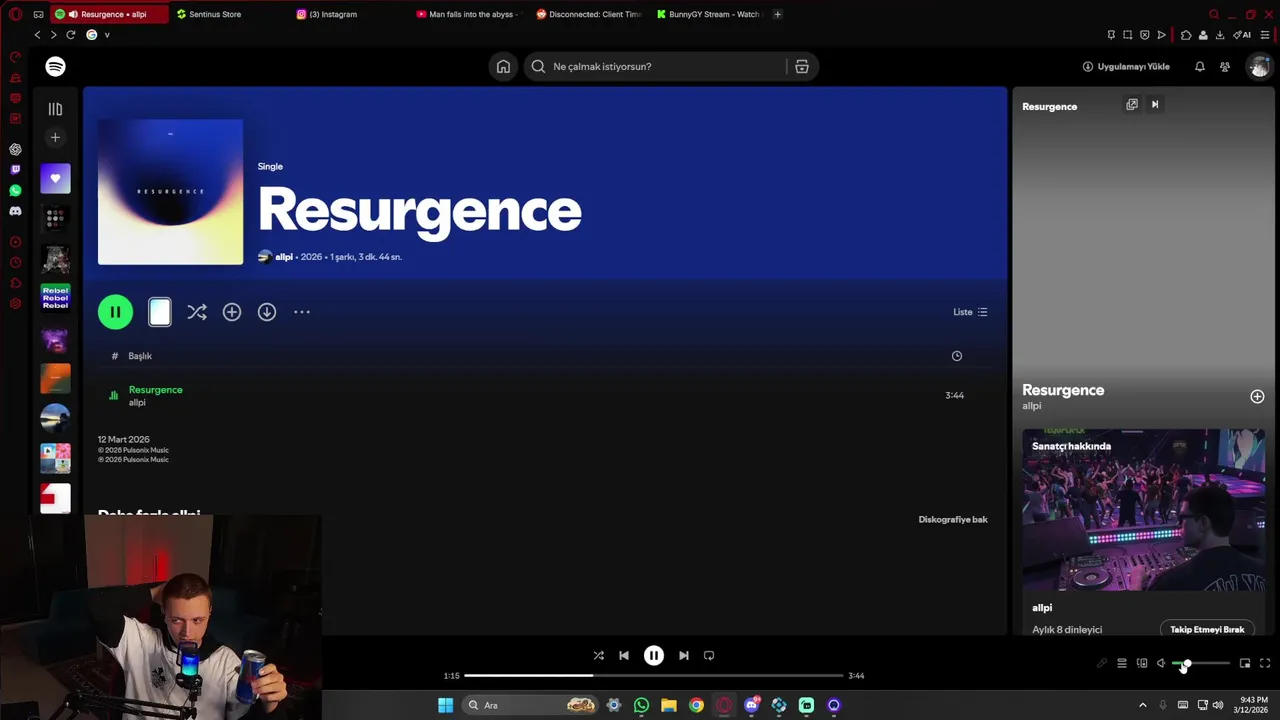
Task: Collapse the now-playing view panel
Action: click(1155, 104)
